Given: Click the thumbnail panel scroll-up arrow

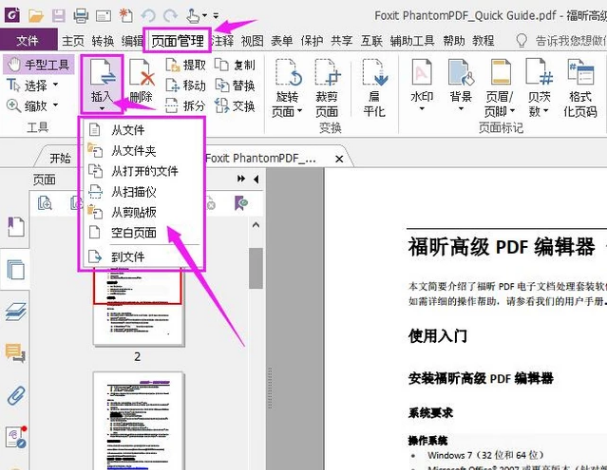Looking at the screenshot, I should (x=256, y=225).
